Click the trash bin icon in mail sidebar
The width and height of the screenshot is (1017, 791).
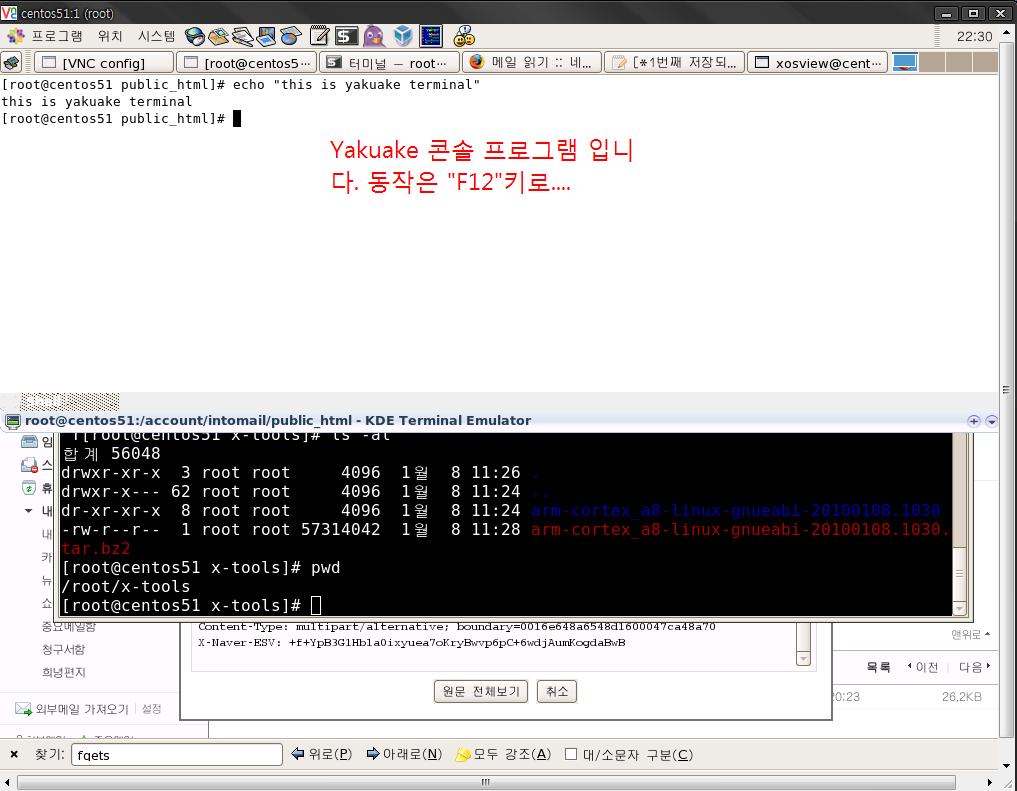[29, 488]
